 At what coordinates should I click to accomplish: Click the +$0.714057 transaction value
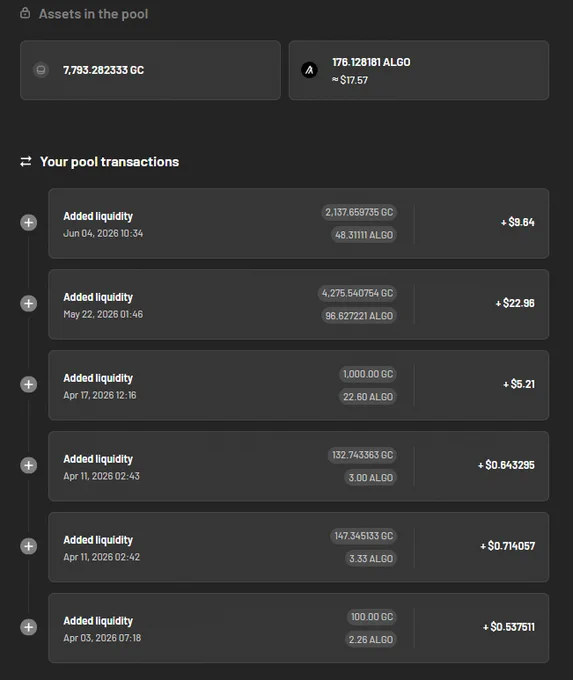(x=508, y=546)
